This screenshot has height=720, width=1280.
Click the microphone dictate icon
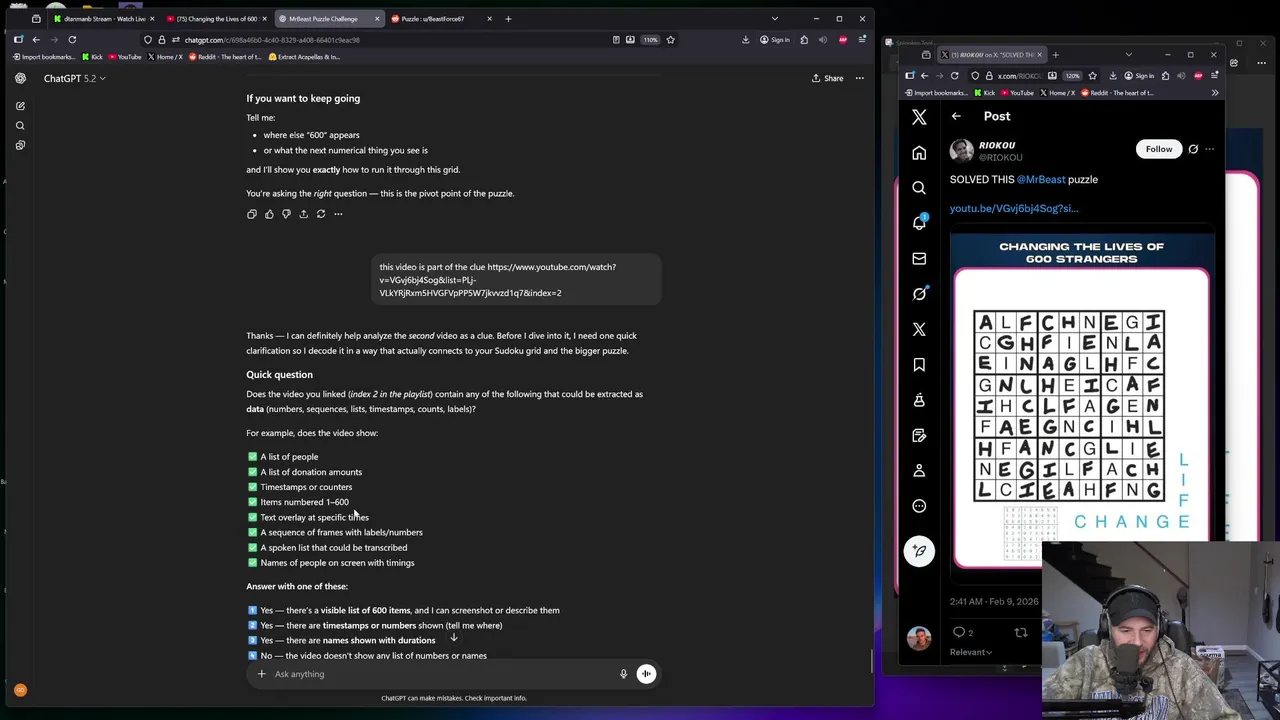(623, 674)
